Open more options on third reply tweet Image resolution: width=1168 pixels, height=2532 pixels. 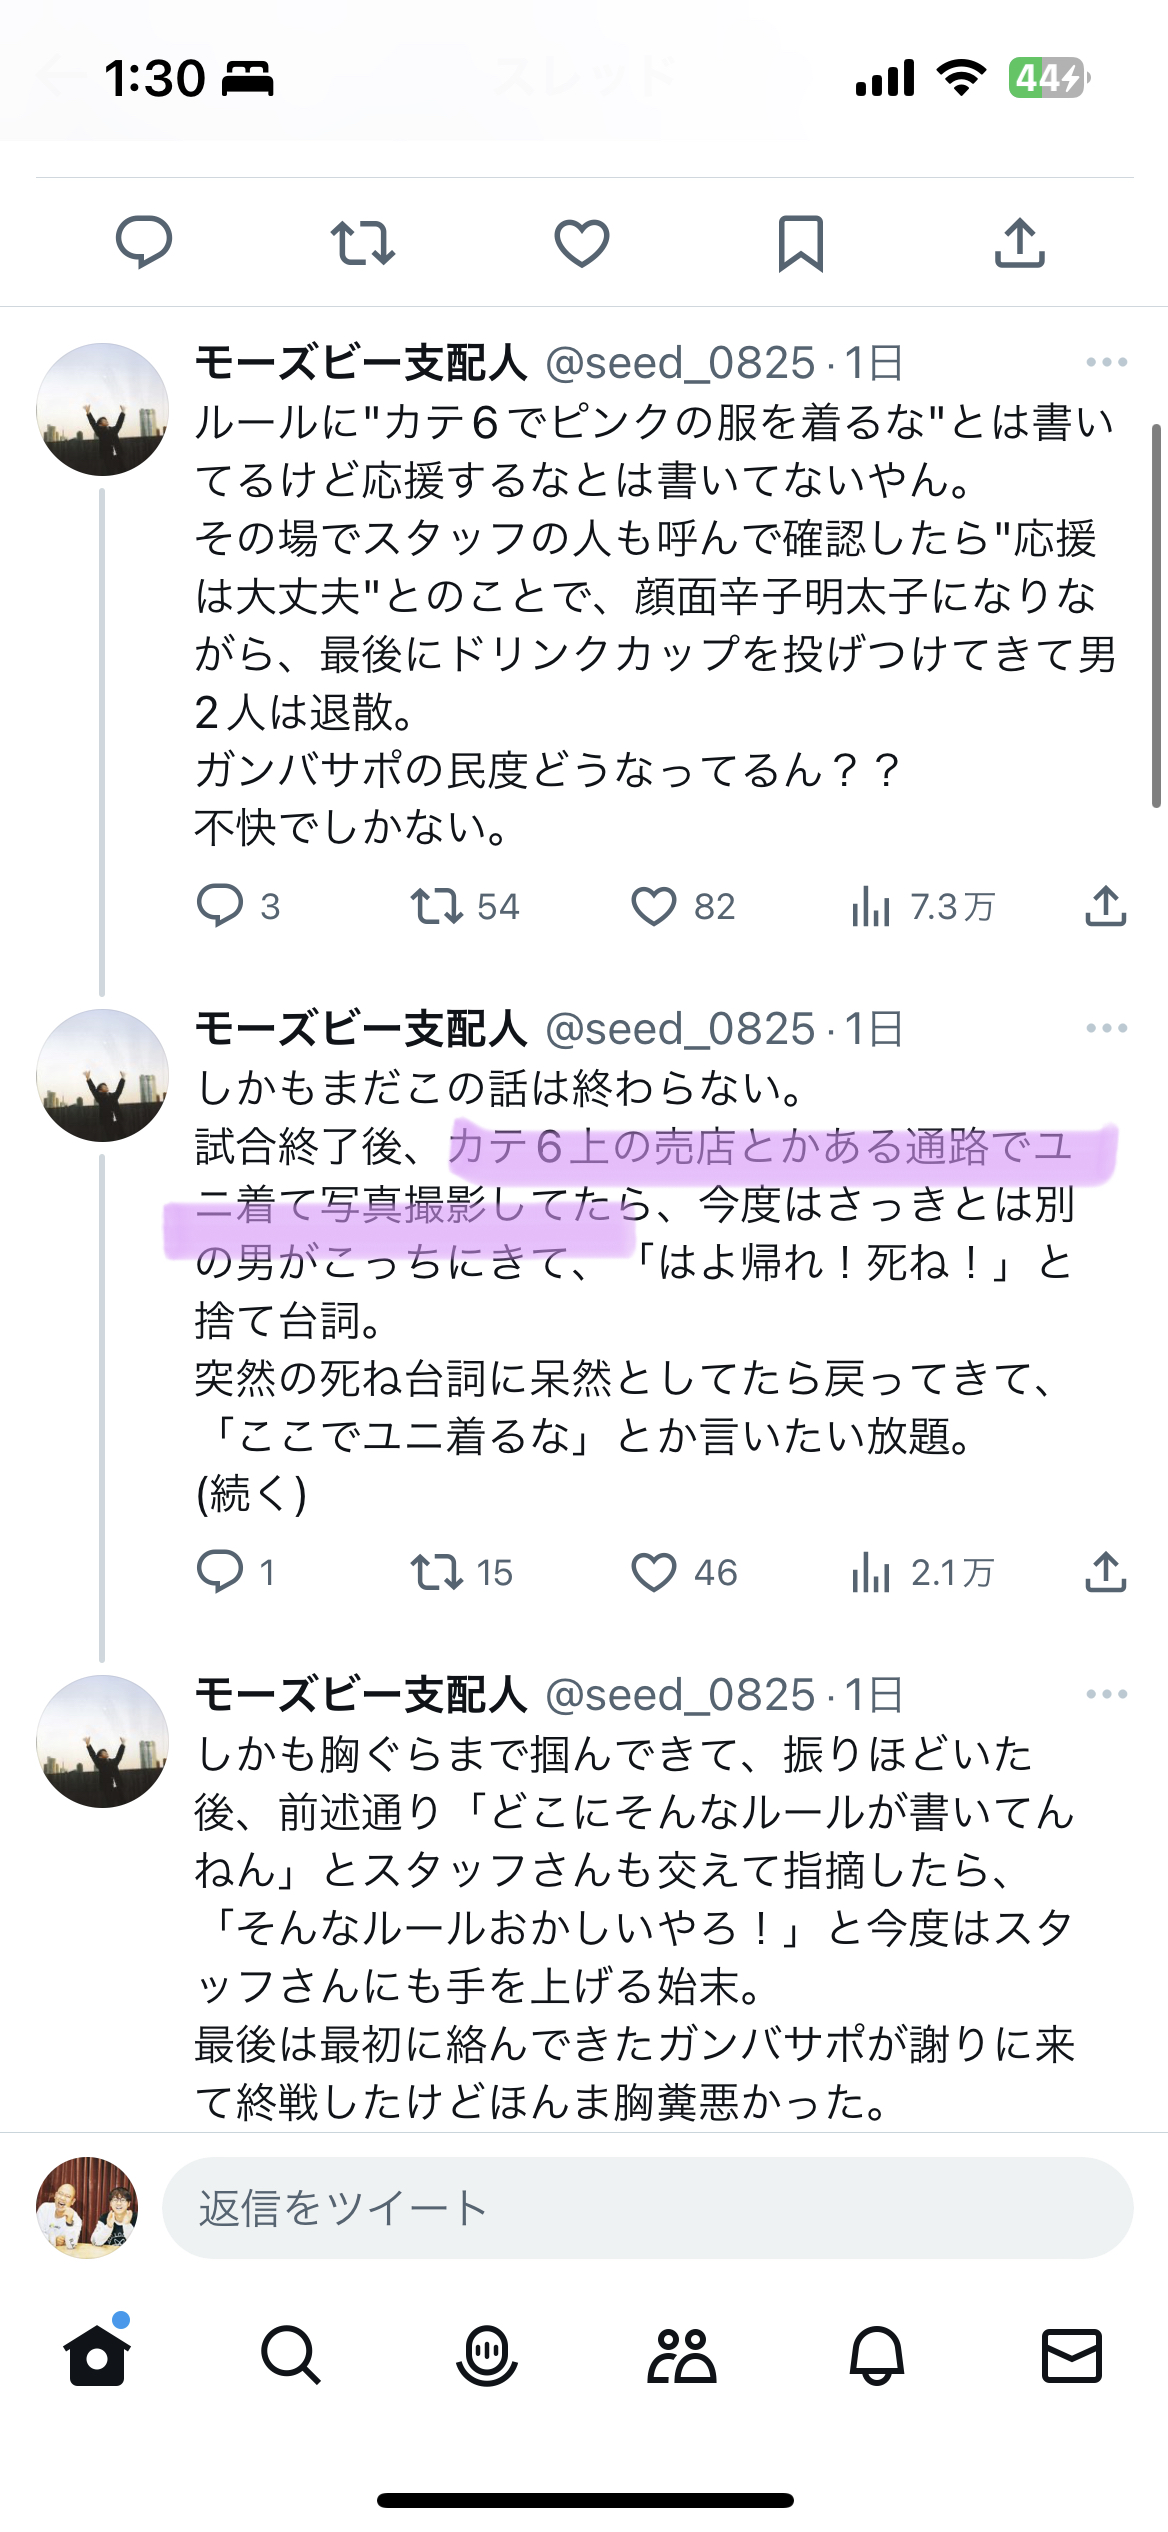tap(1106, 1695)
